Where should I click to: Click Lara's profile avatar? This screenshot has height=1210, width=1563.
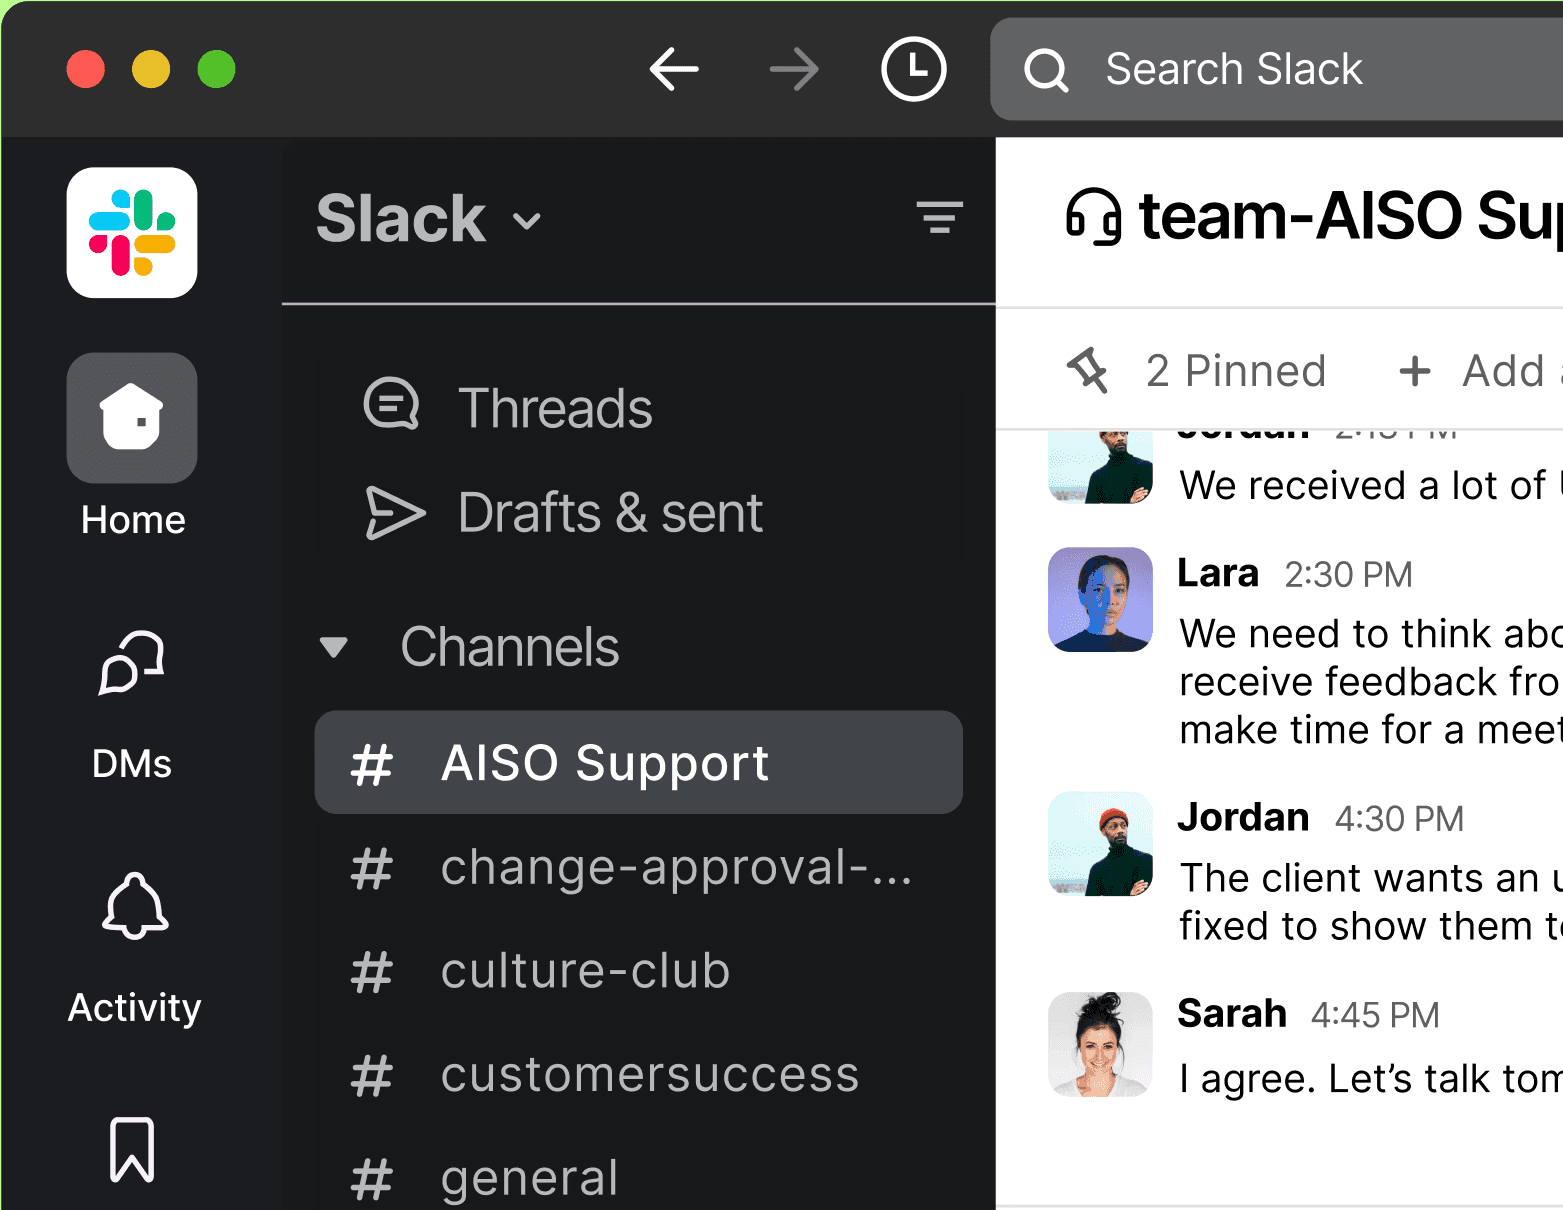click(x=1100, y=599)
